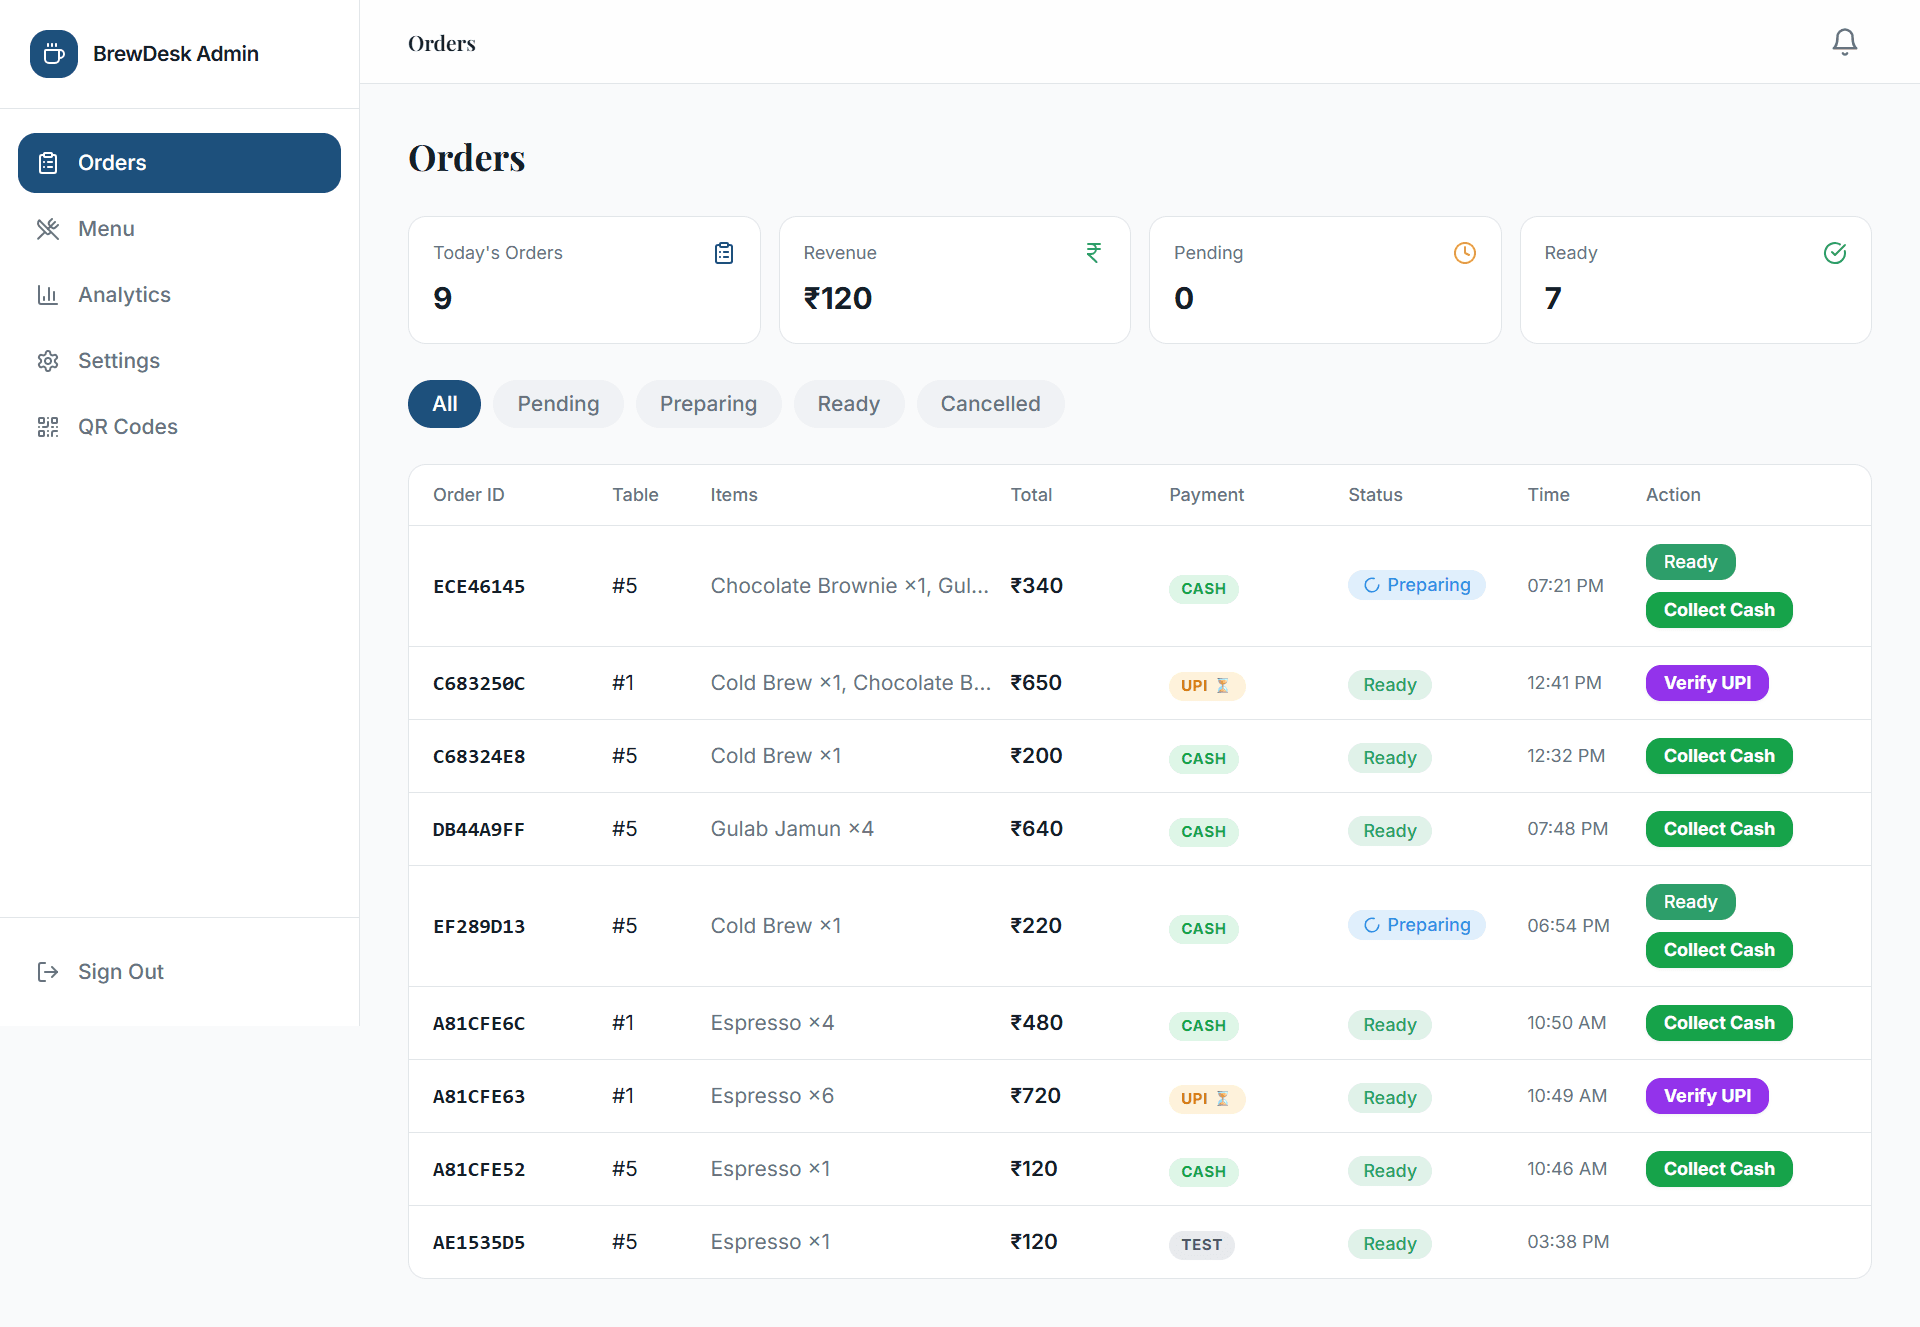The height and width of the screenshot is (1327, 1920).
Task: Click the clock icon in Pending card
Action: pos(1465,253)
